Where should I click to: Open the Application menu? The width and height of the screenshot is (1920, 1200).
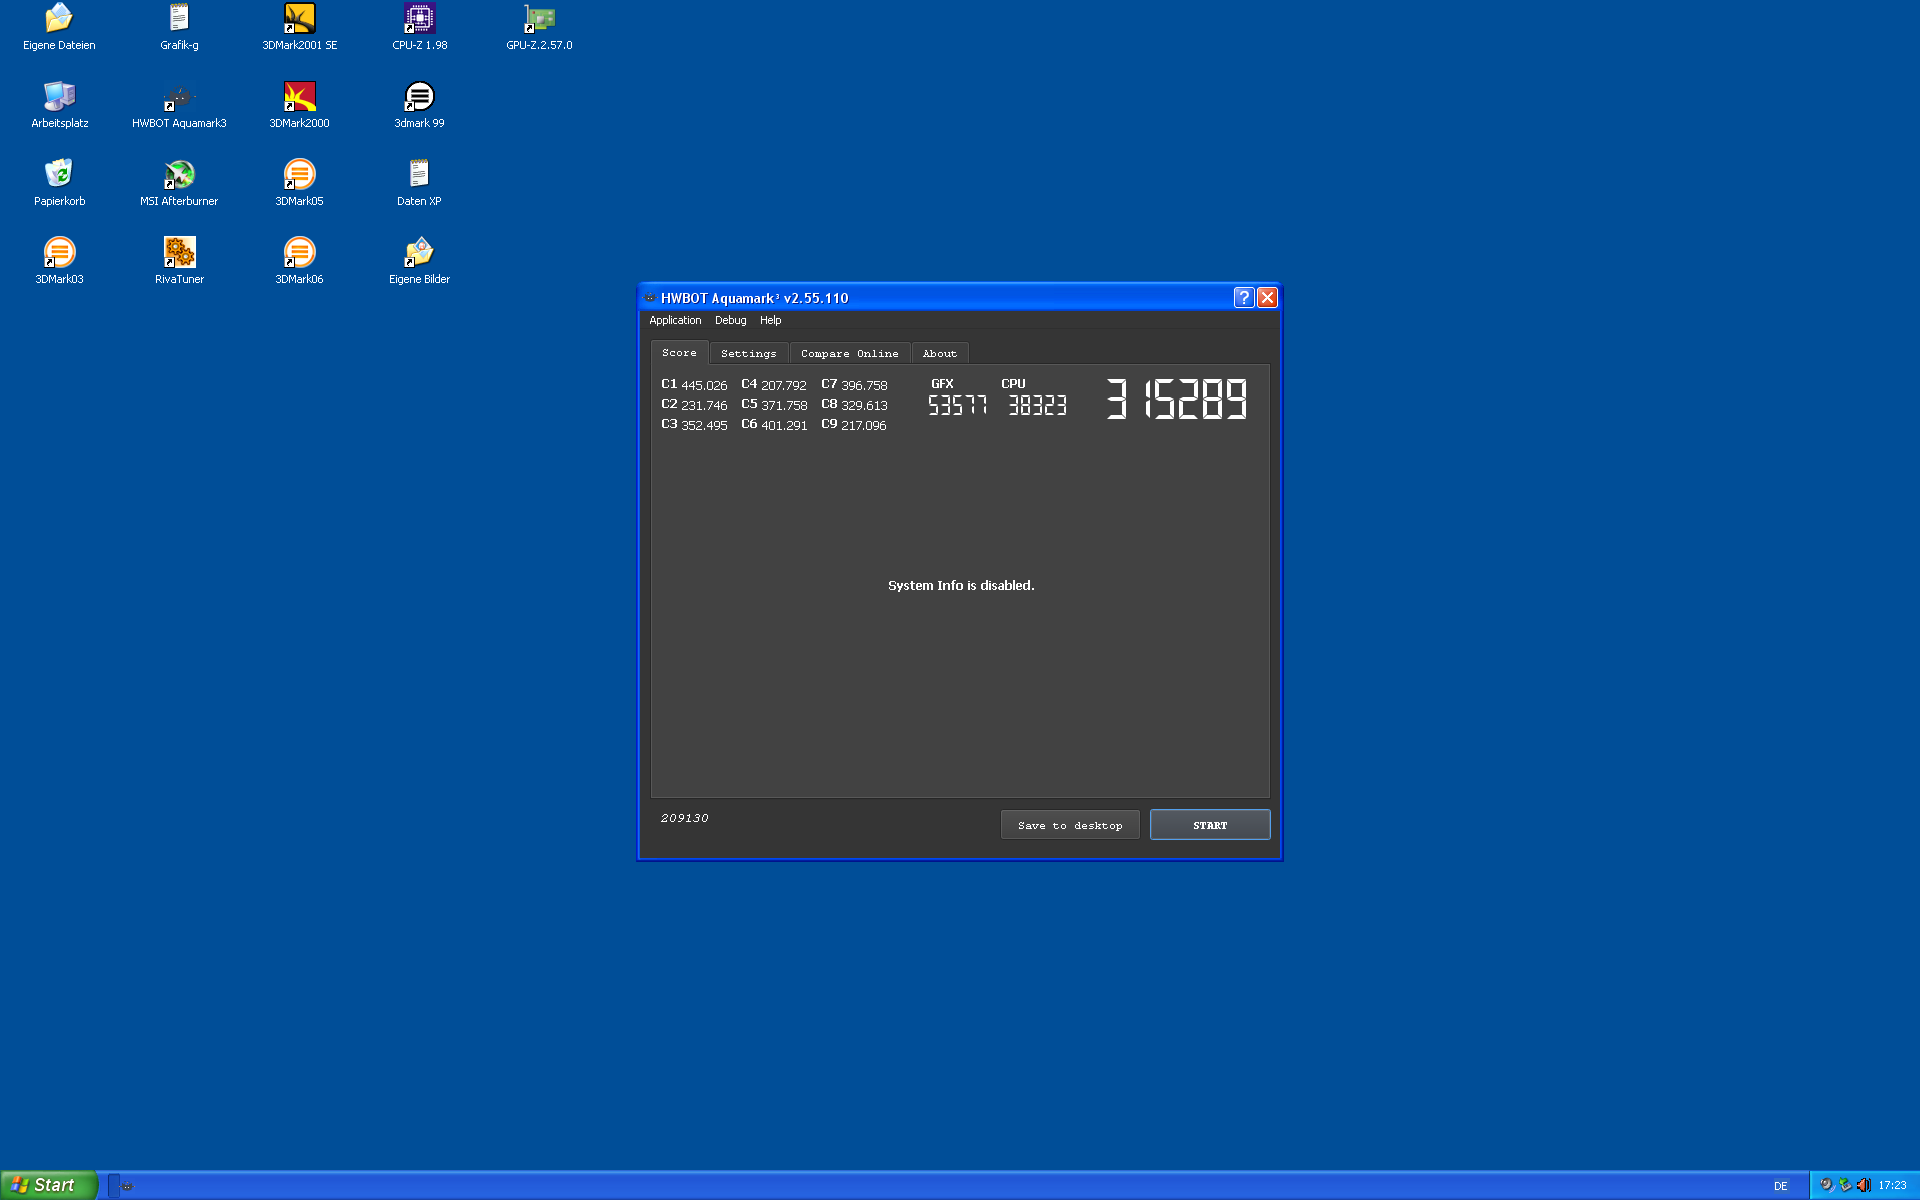675,320
